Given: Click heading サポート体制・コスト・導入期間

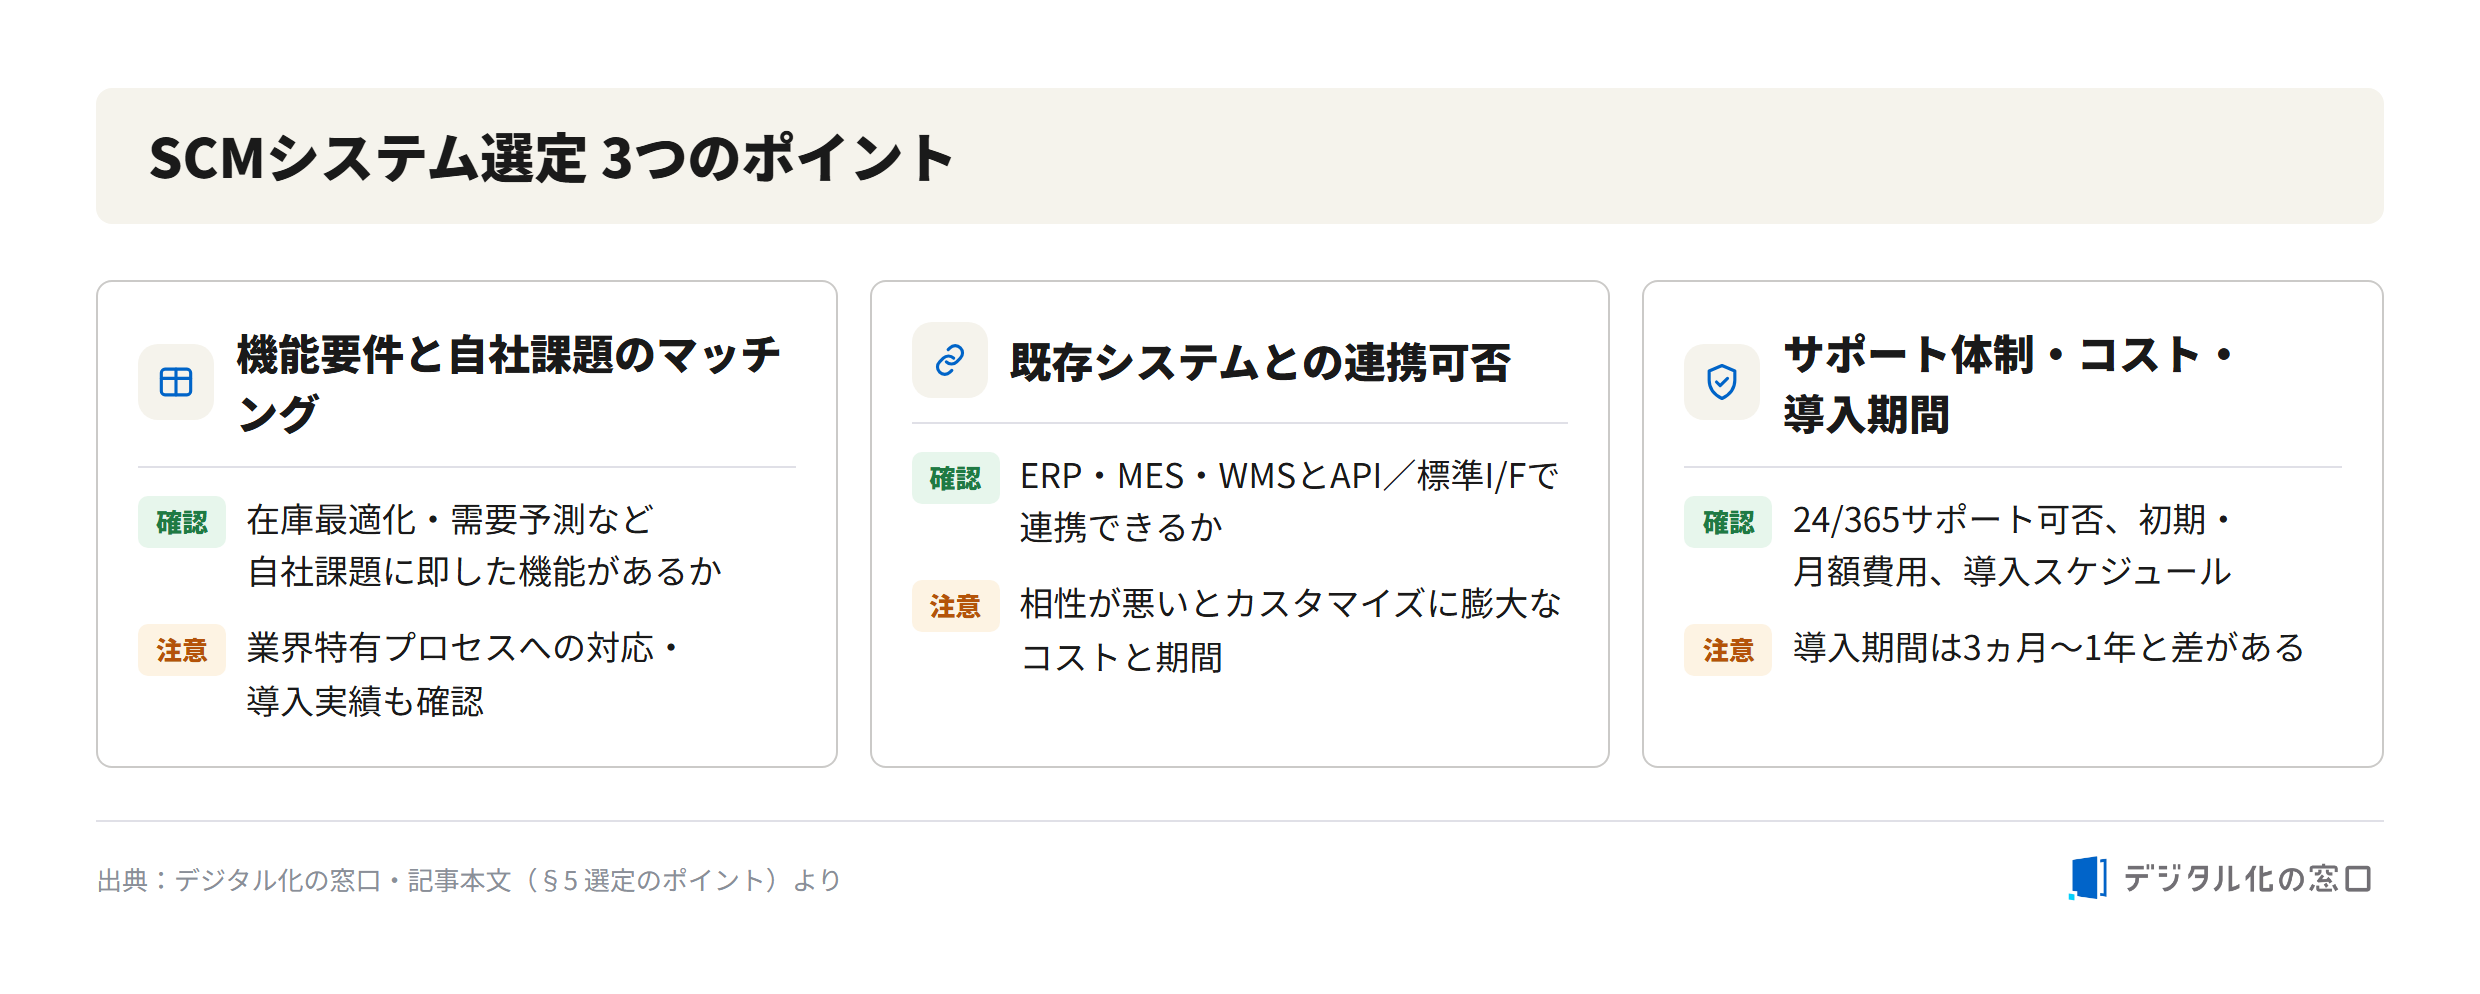Looking at the screenshot, I should pyautogui.click(x=2010, y=384).
